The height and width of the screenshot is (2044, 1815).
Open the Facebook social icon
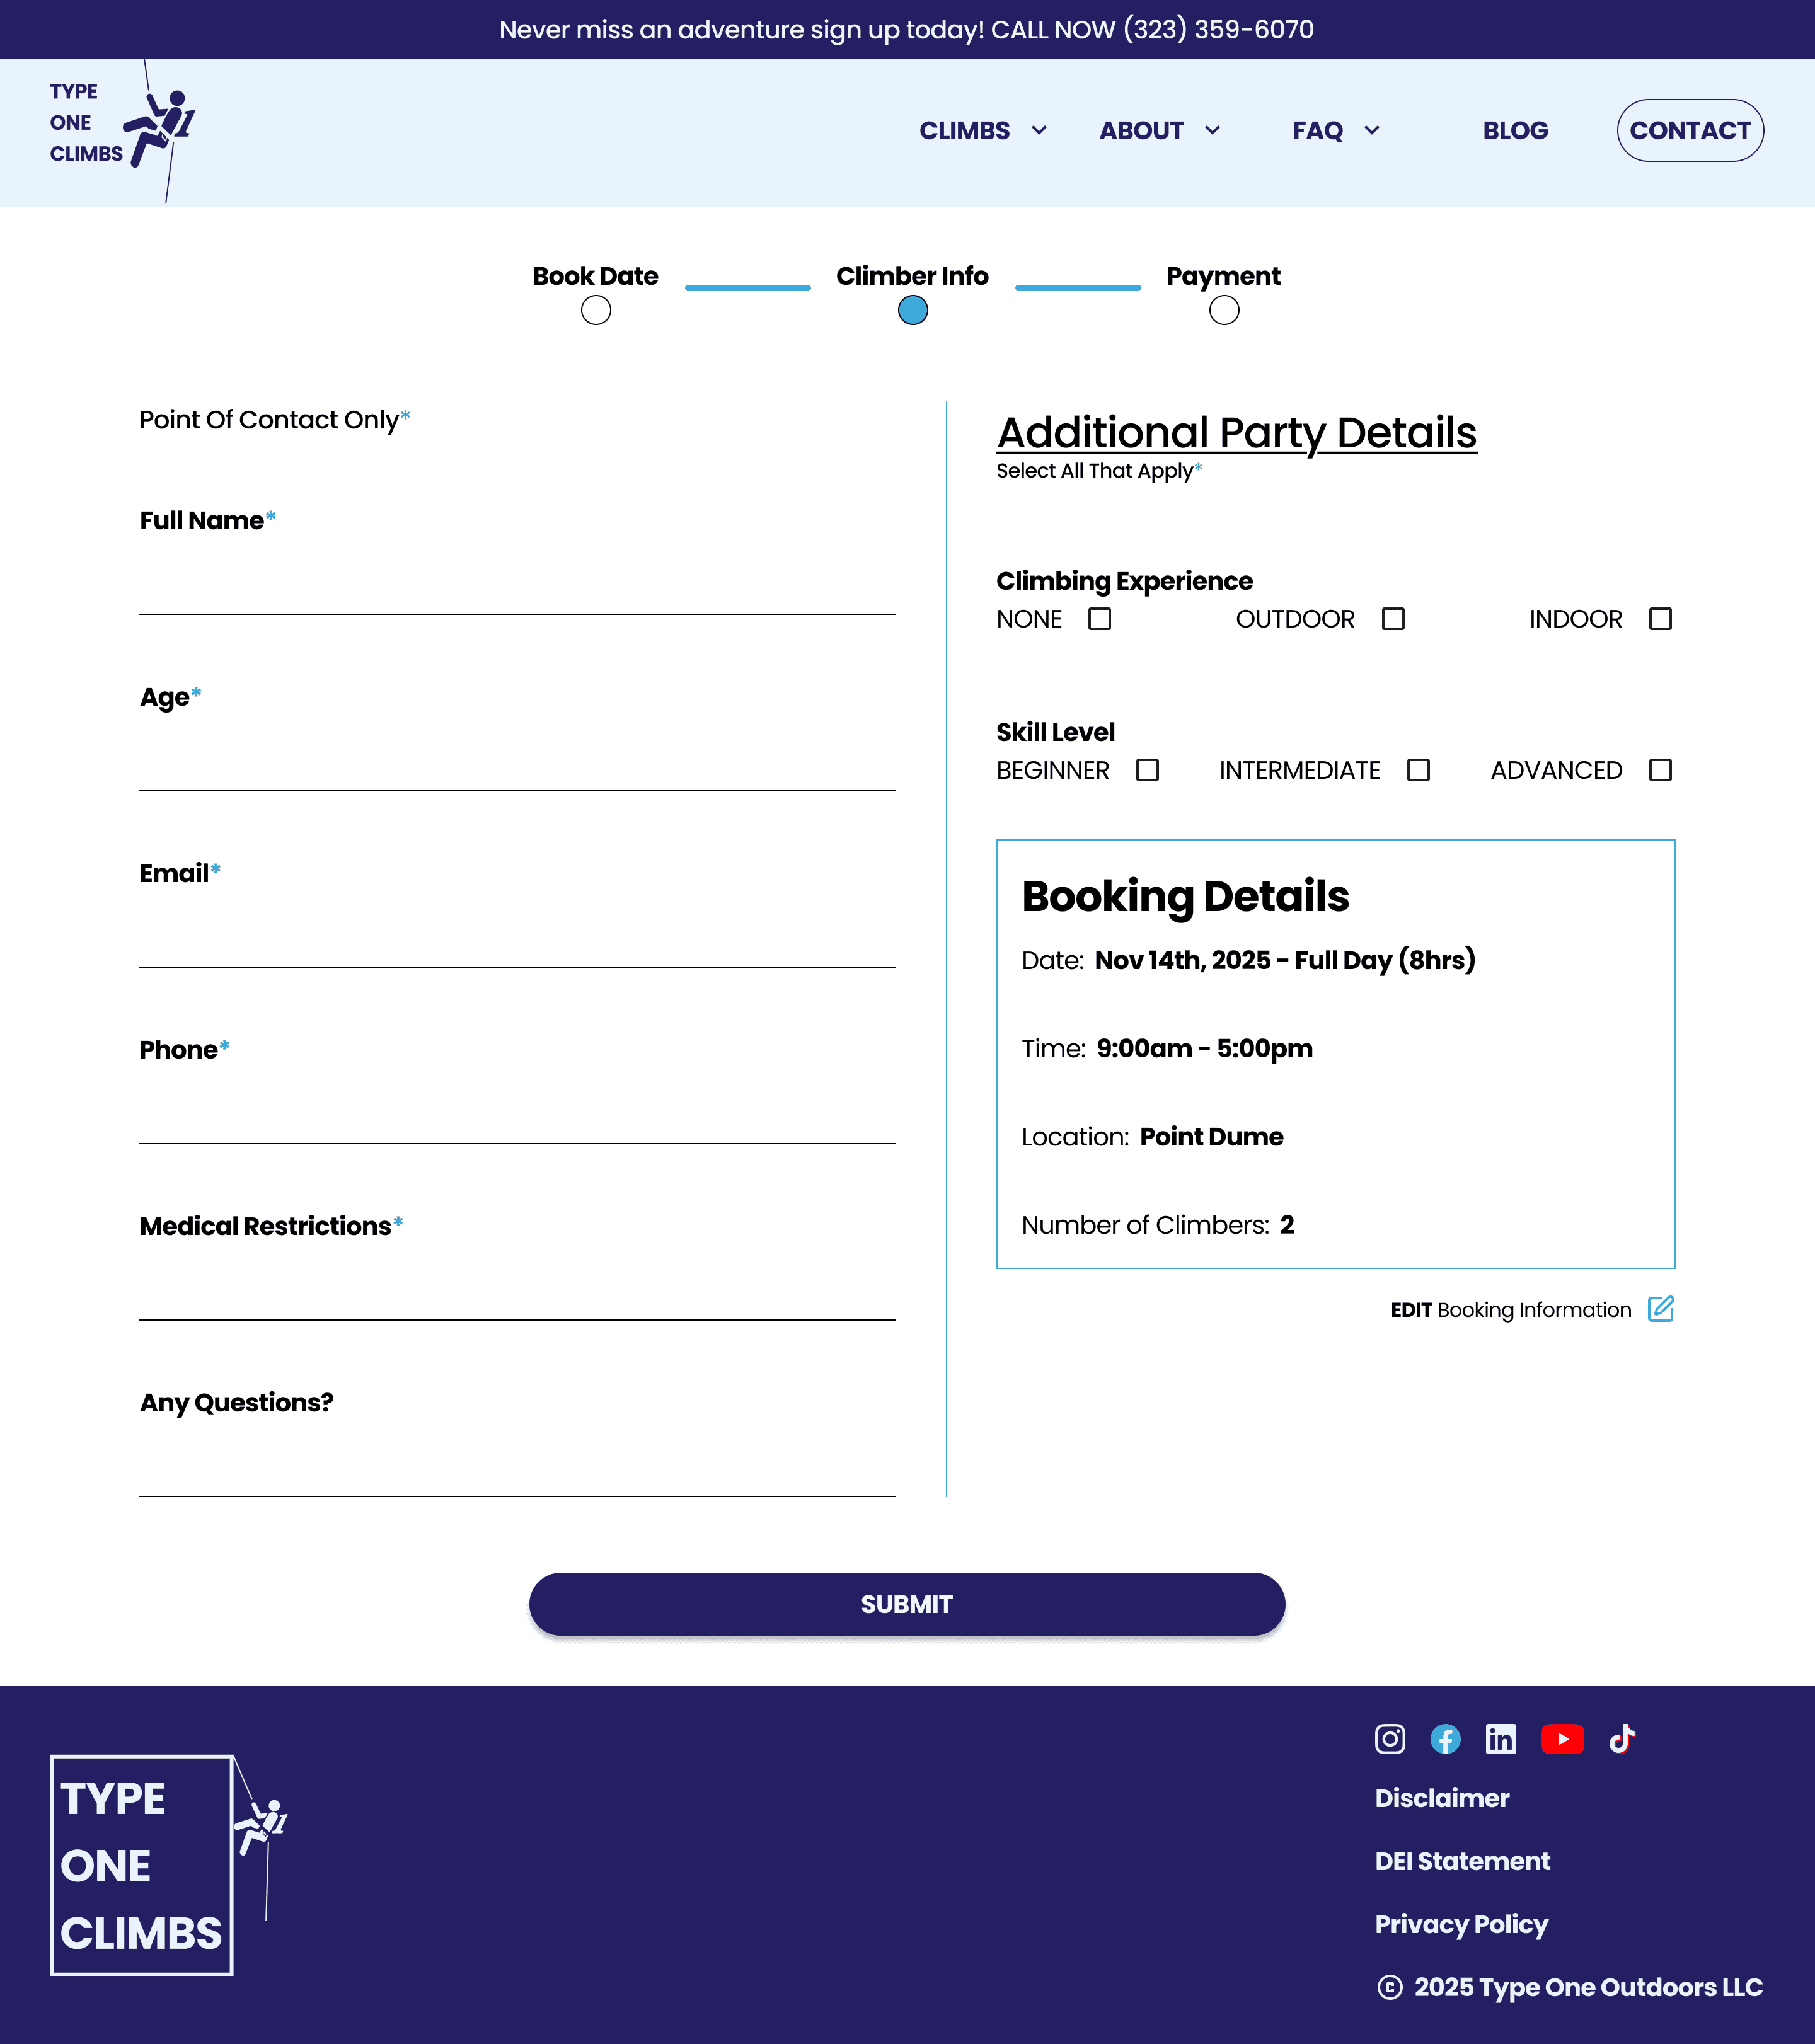tap(1445, 1739)
